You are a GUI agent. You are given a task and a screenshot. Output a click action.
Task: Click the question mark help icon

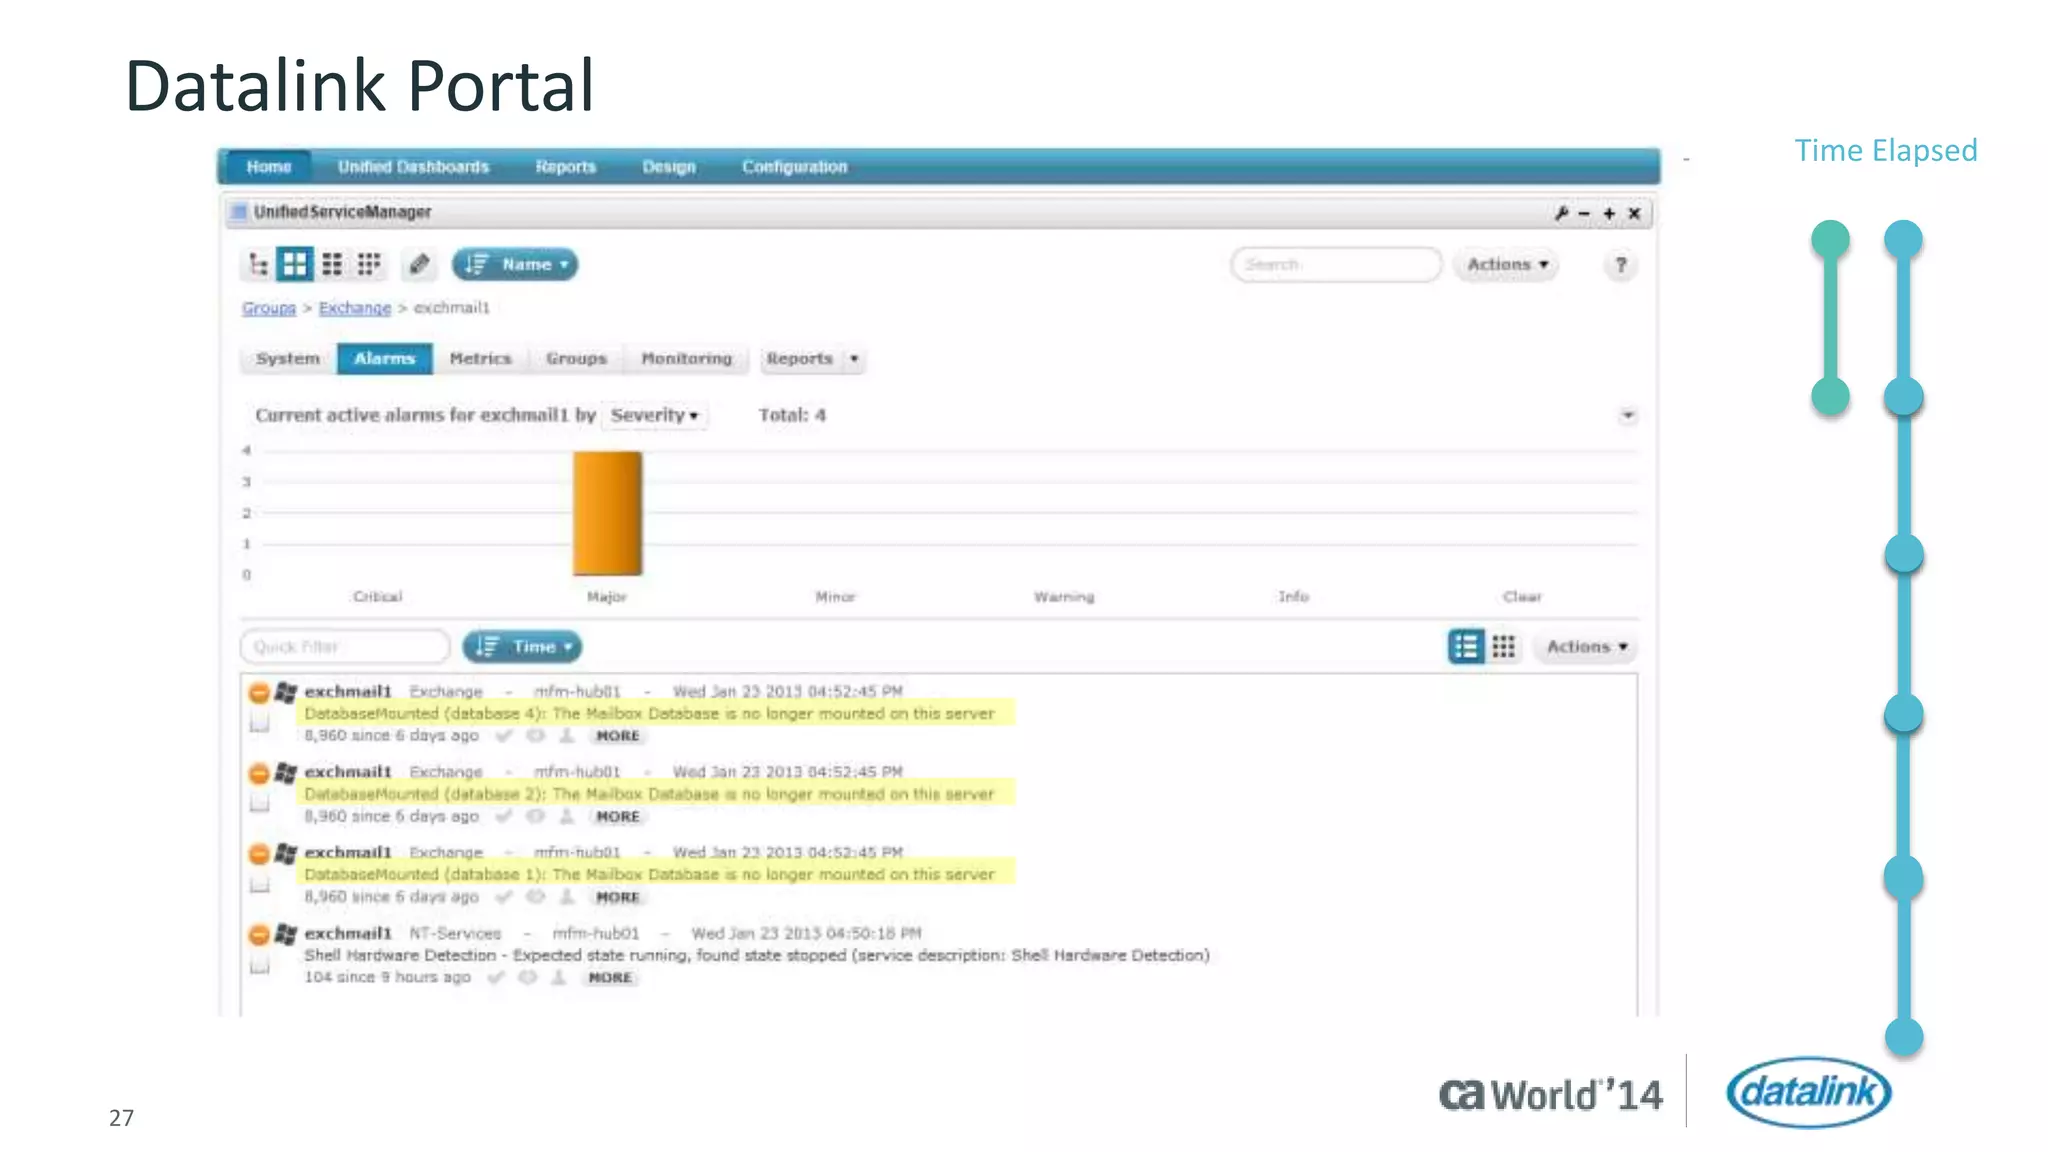1620,265
